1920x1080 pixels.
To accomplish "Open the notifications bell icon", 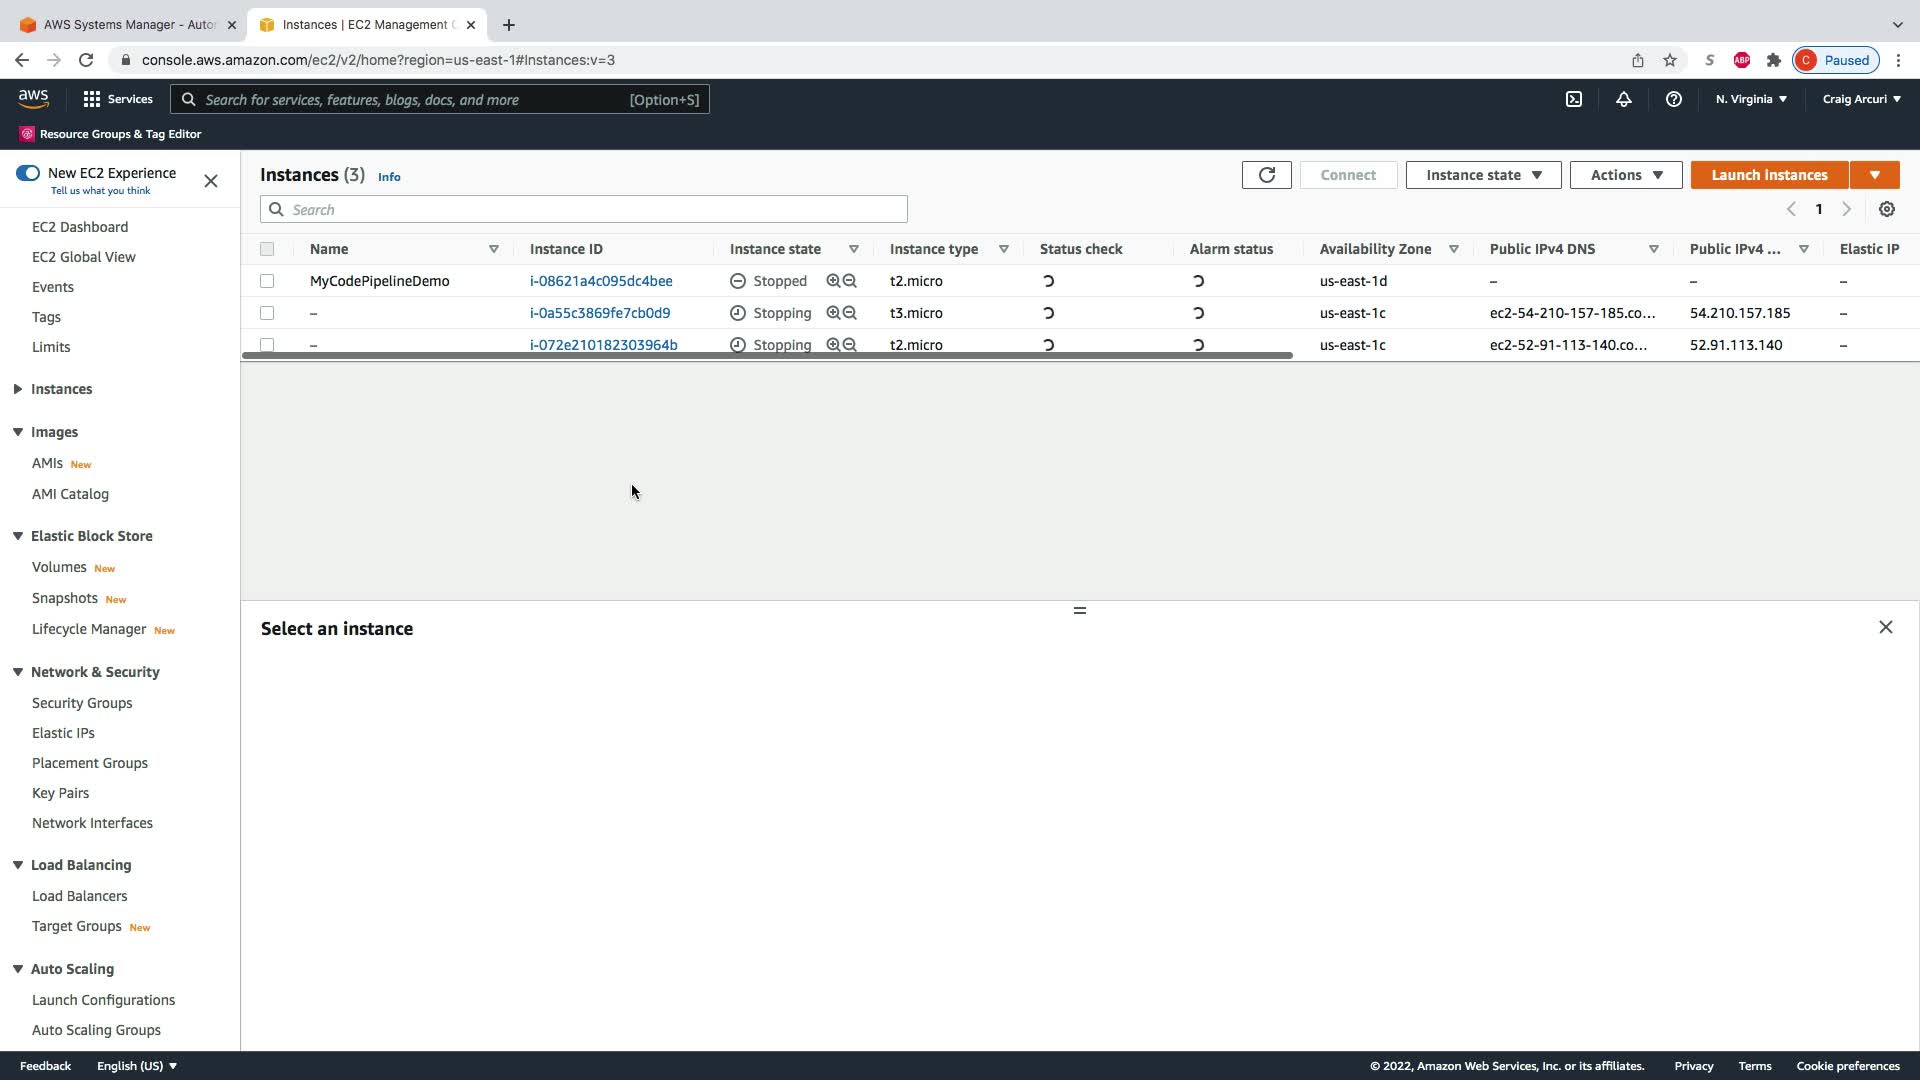I will tap(1623, 99).
